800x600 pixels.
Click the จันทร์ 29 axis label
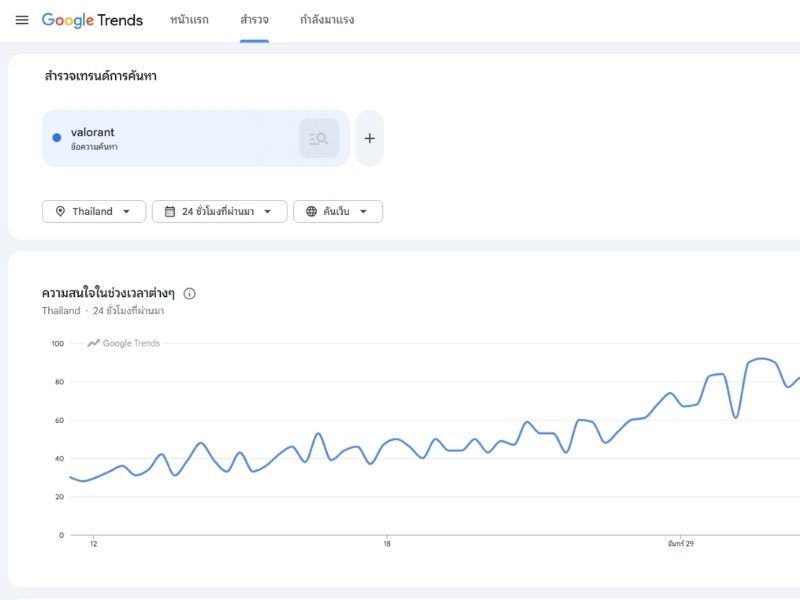pos(681,544)
